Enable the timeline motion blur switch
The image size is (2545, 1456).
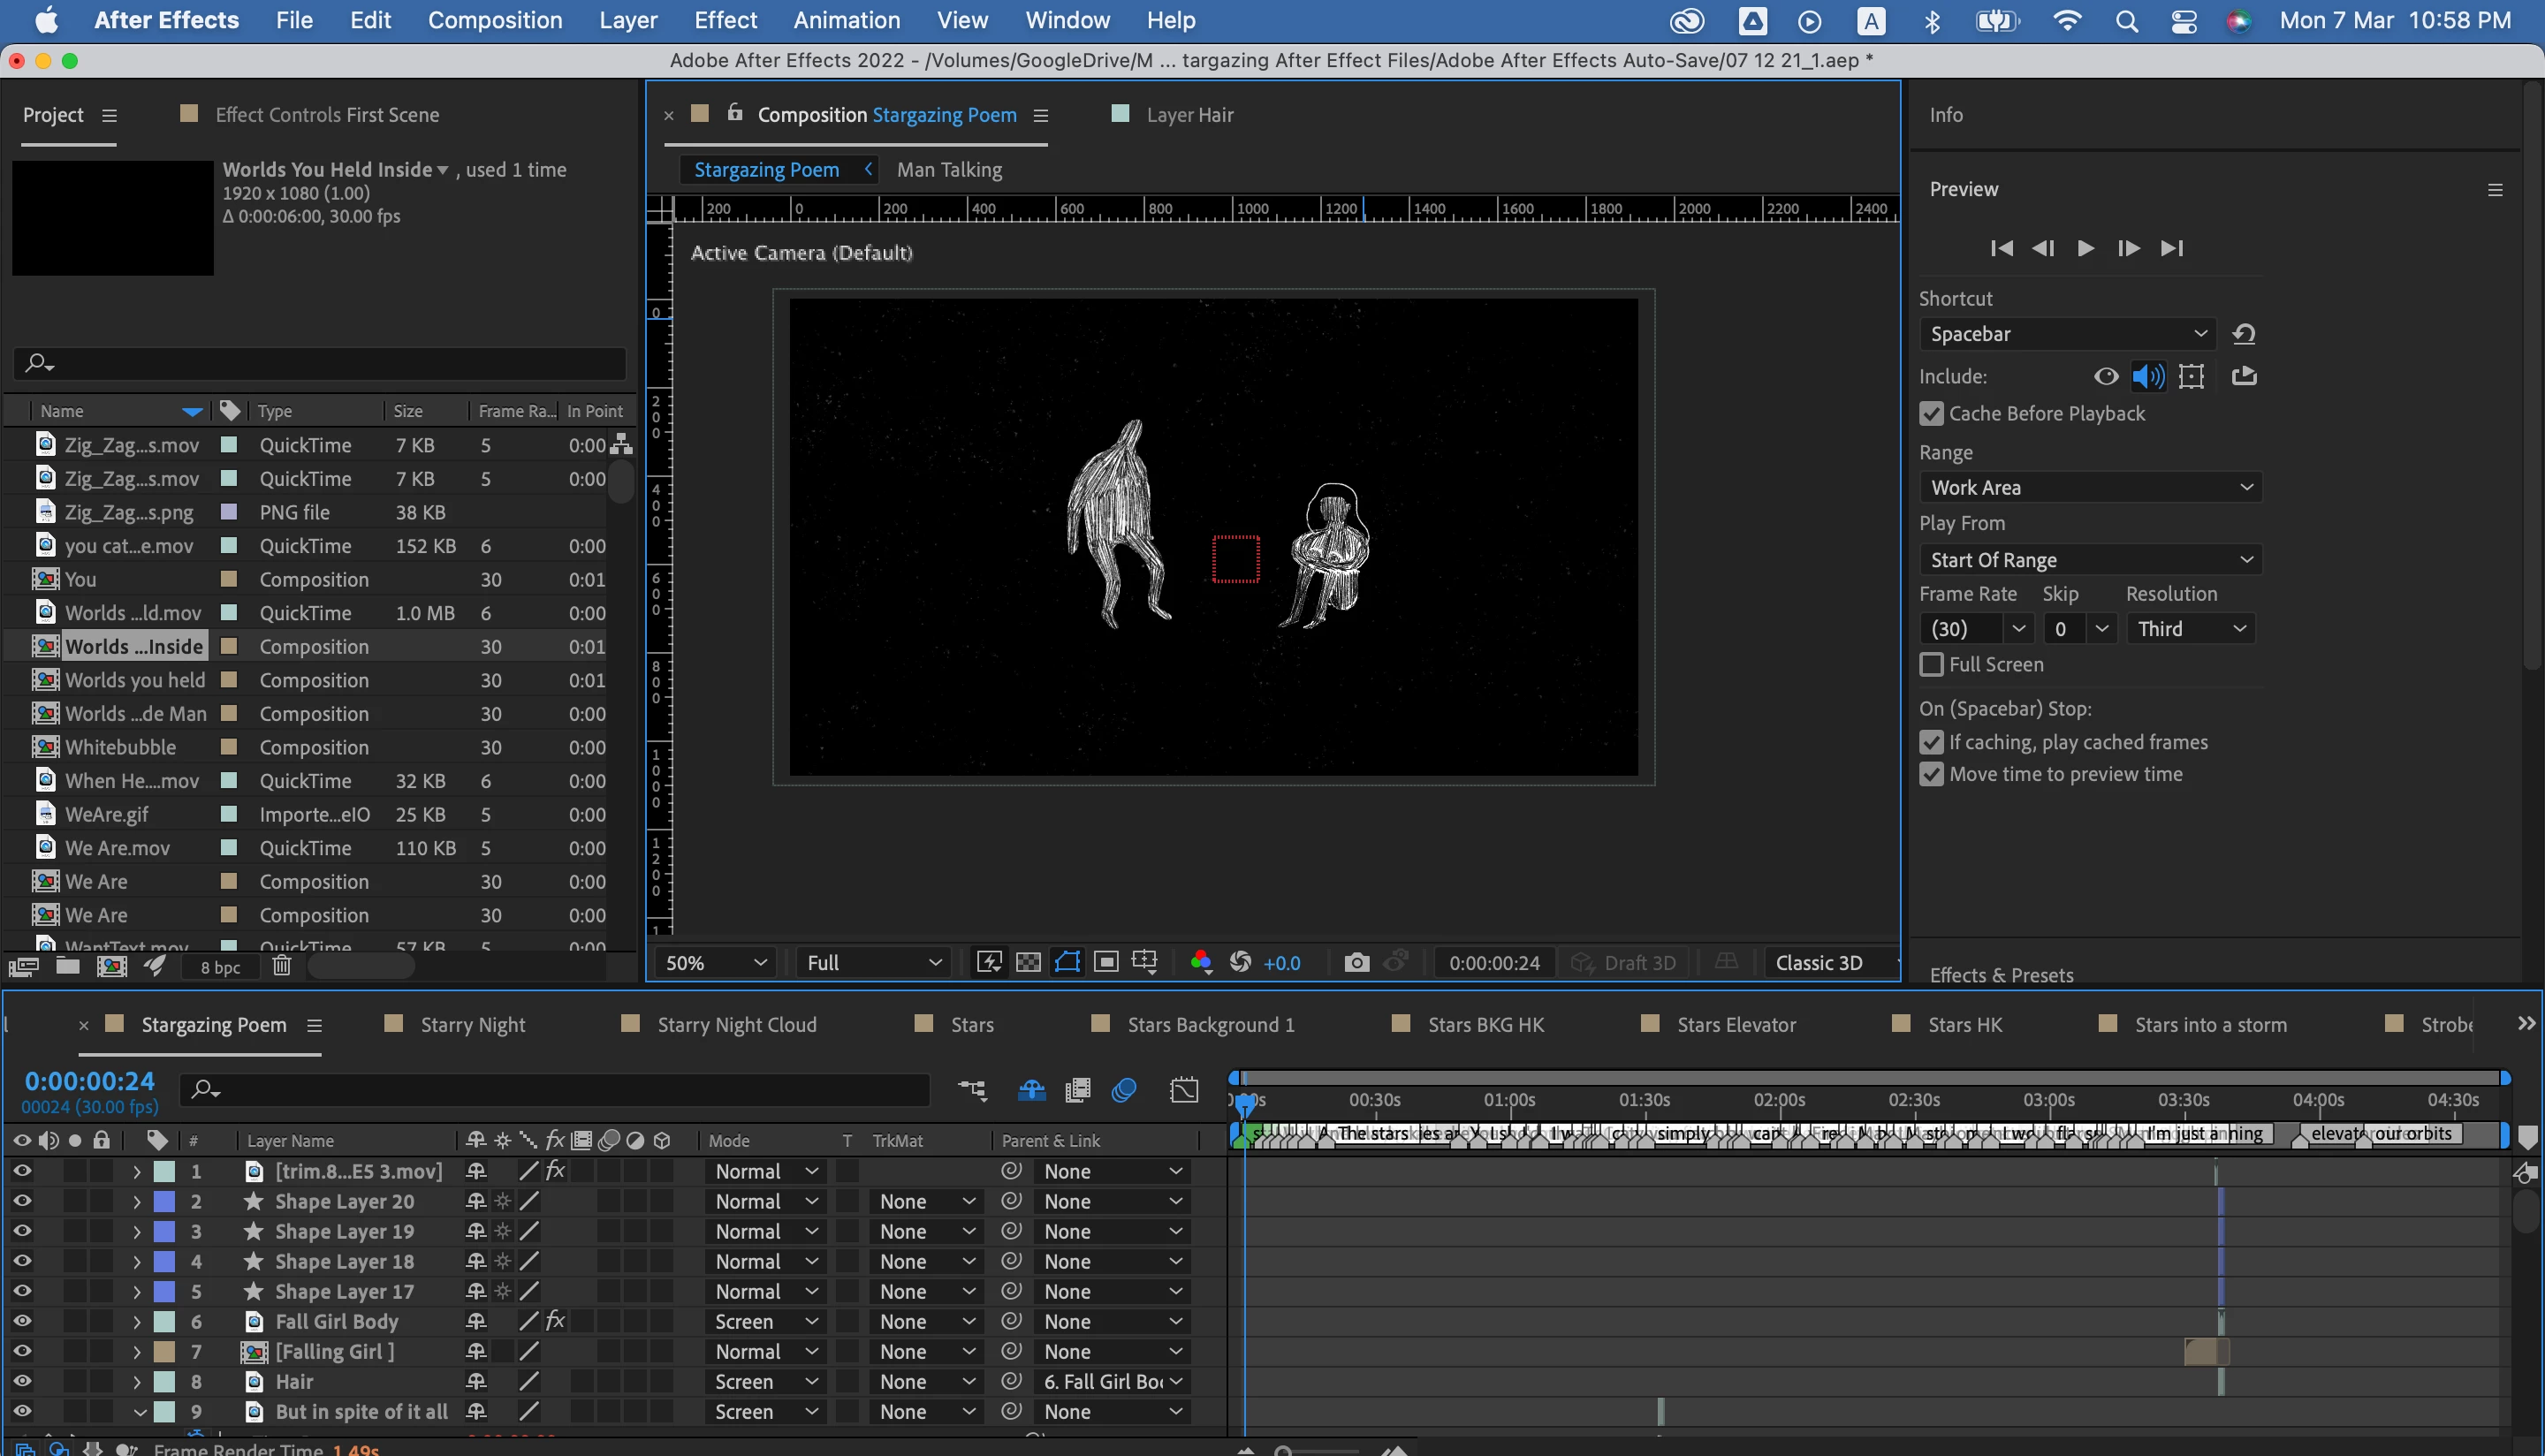coord(1124,1089)
